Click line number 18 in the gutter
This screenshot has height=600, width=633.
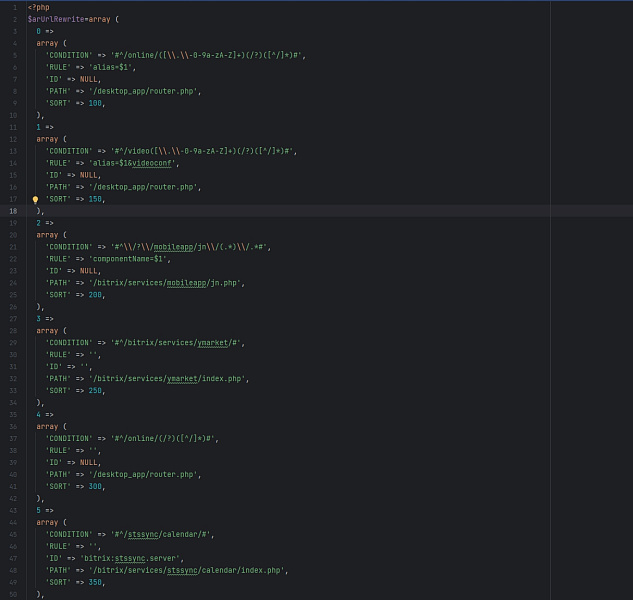13,211
